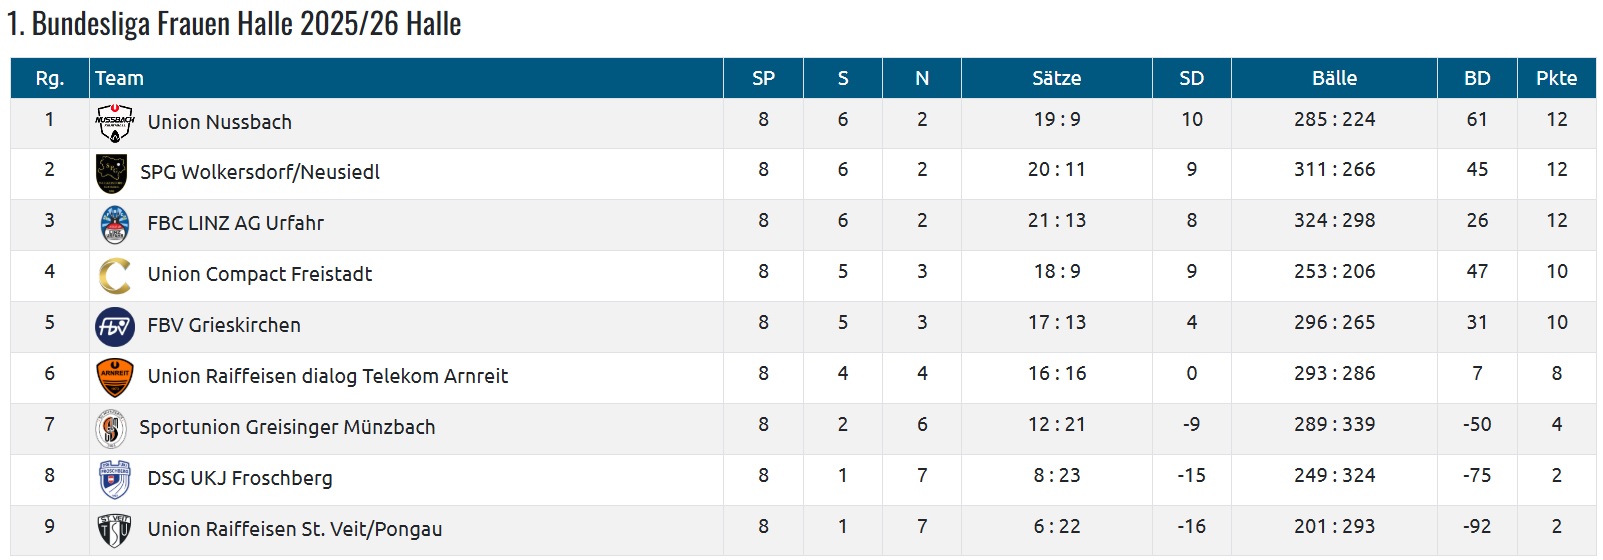Click the Union Nussbach team logo
Screen dimensions: 1603x560
tap(114, 123)
